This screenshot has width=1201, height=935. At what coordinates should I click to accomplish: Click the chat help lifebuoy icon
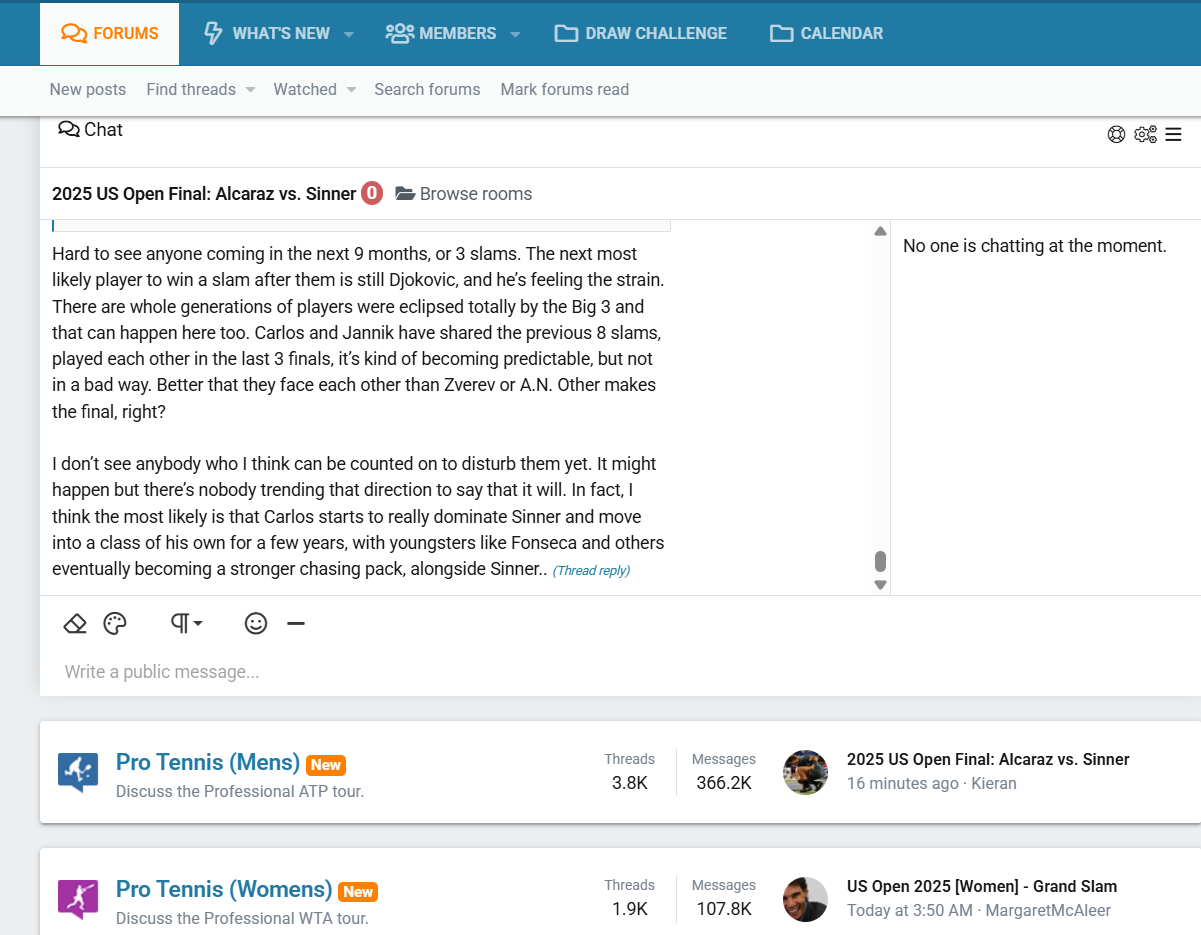point(1116,134)
